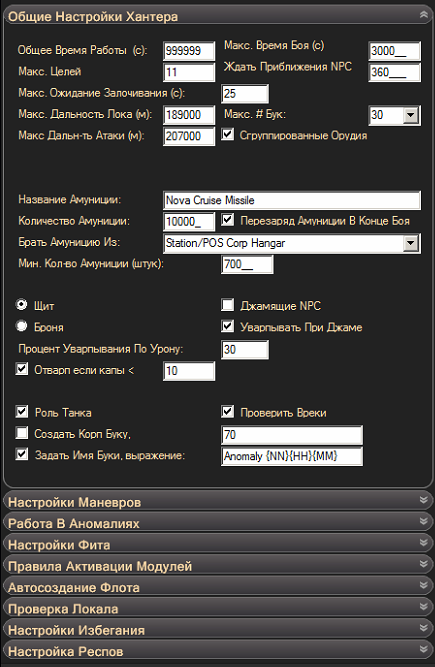Screen dimensions: 435x667
Task: Expand Настройки Маневров via its chevron icon
Action: tap(423, 500)
